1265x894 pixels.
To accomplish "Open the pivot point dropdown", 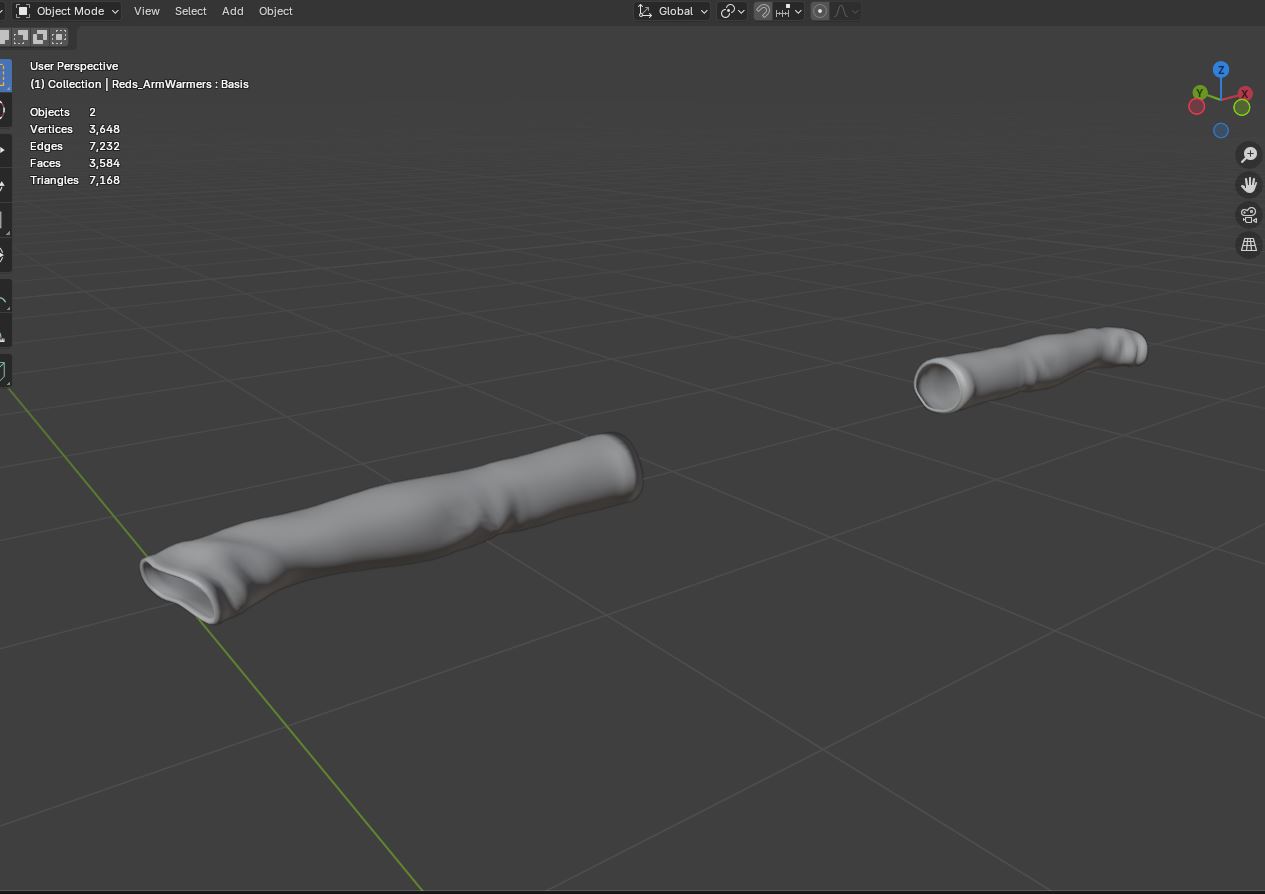I will (x=733, y=11).
